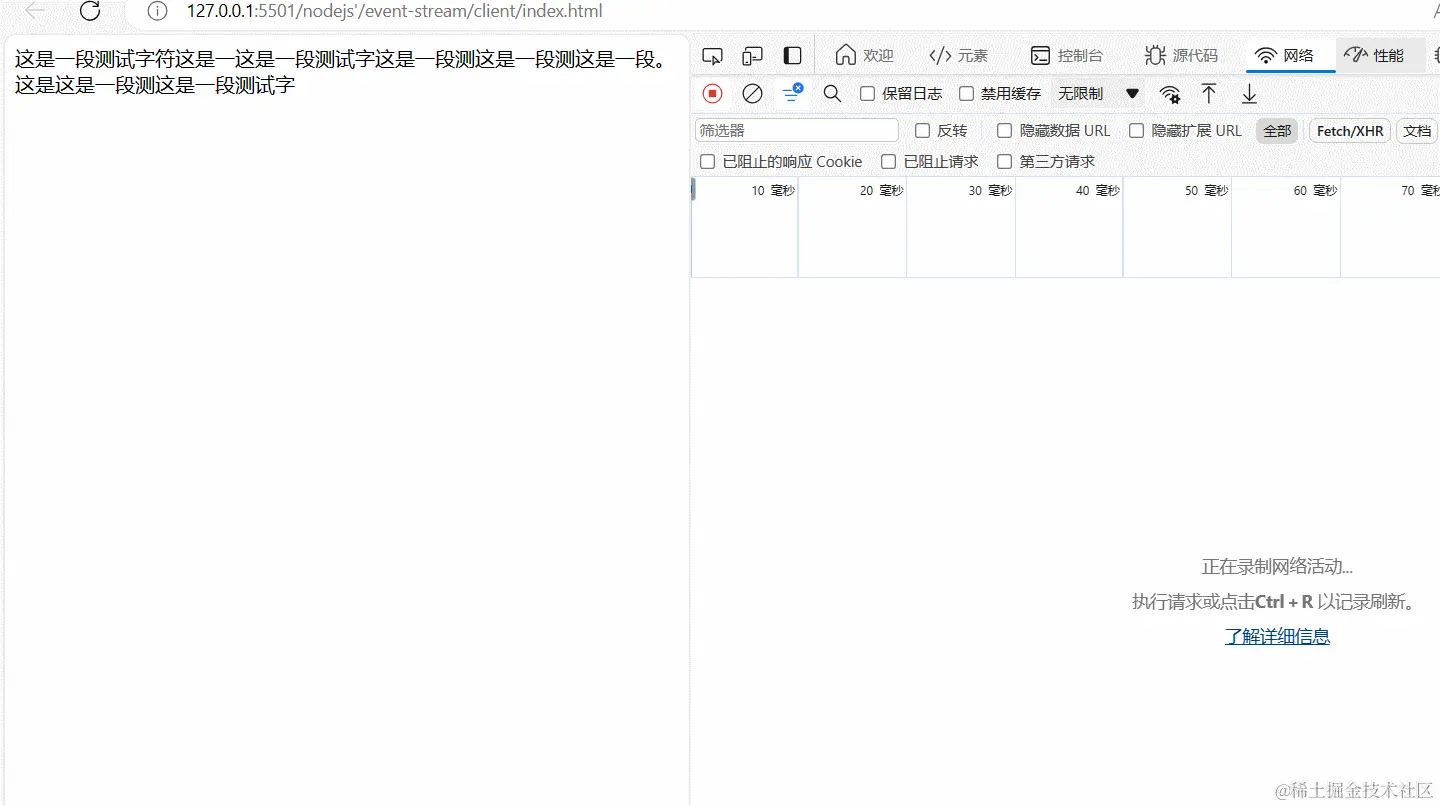The width and height of the screenshot is (1440, 806).
Task: Enable the 保留日志 option
Action: (866, 93)
